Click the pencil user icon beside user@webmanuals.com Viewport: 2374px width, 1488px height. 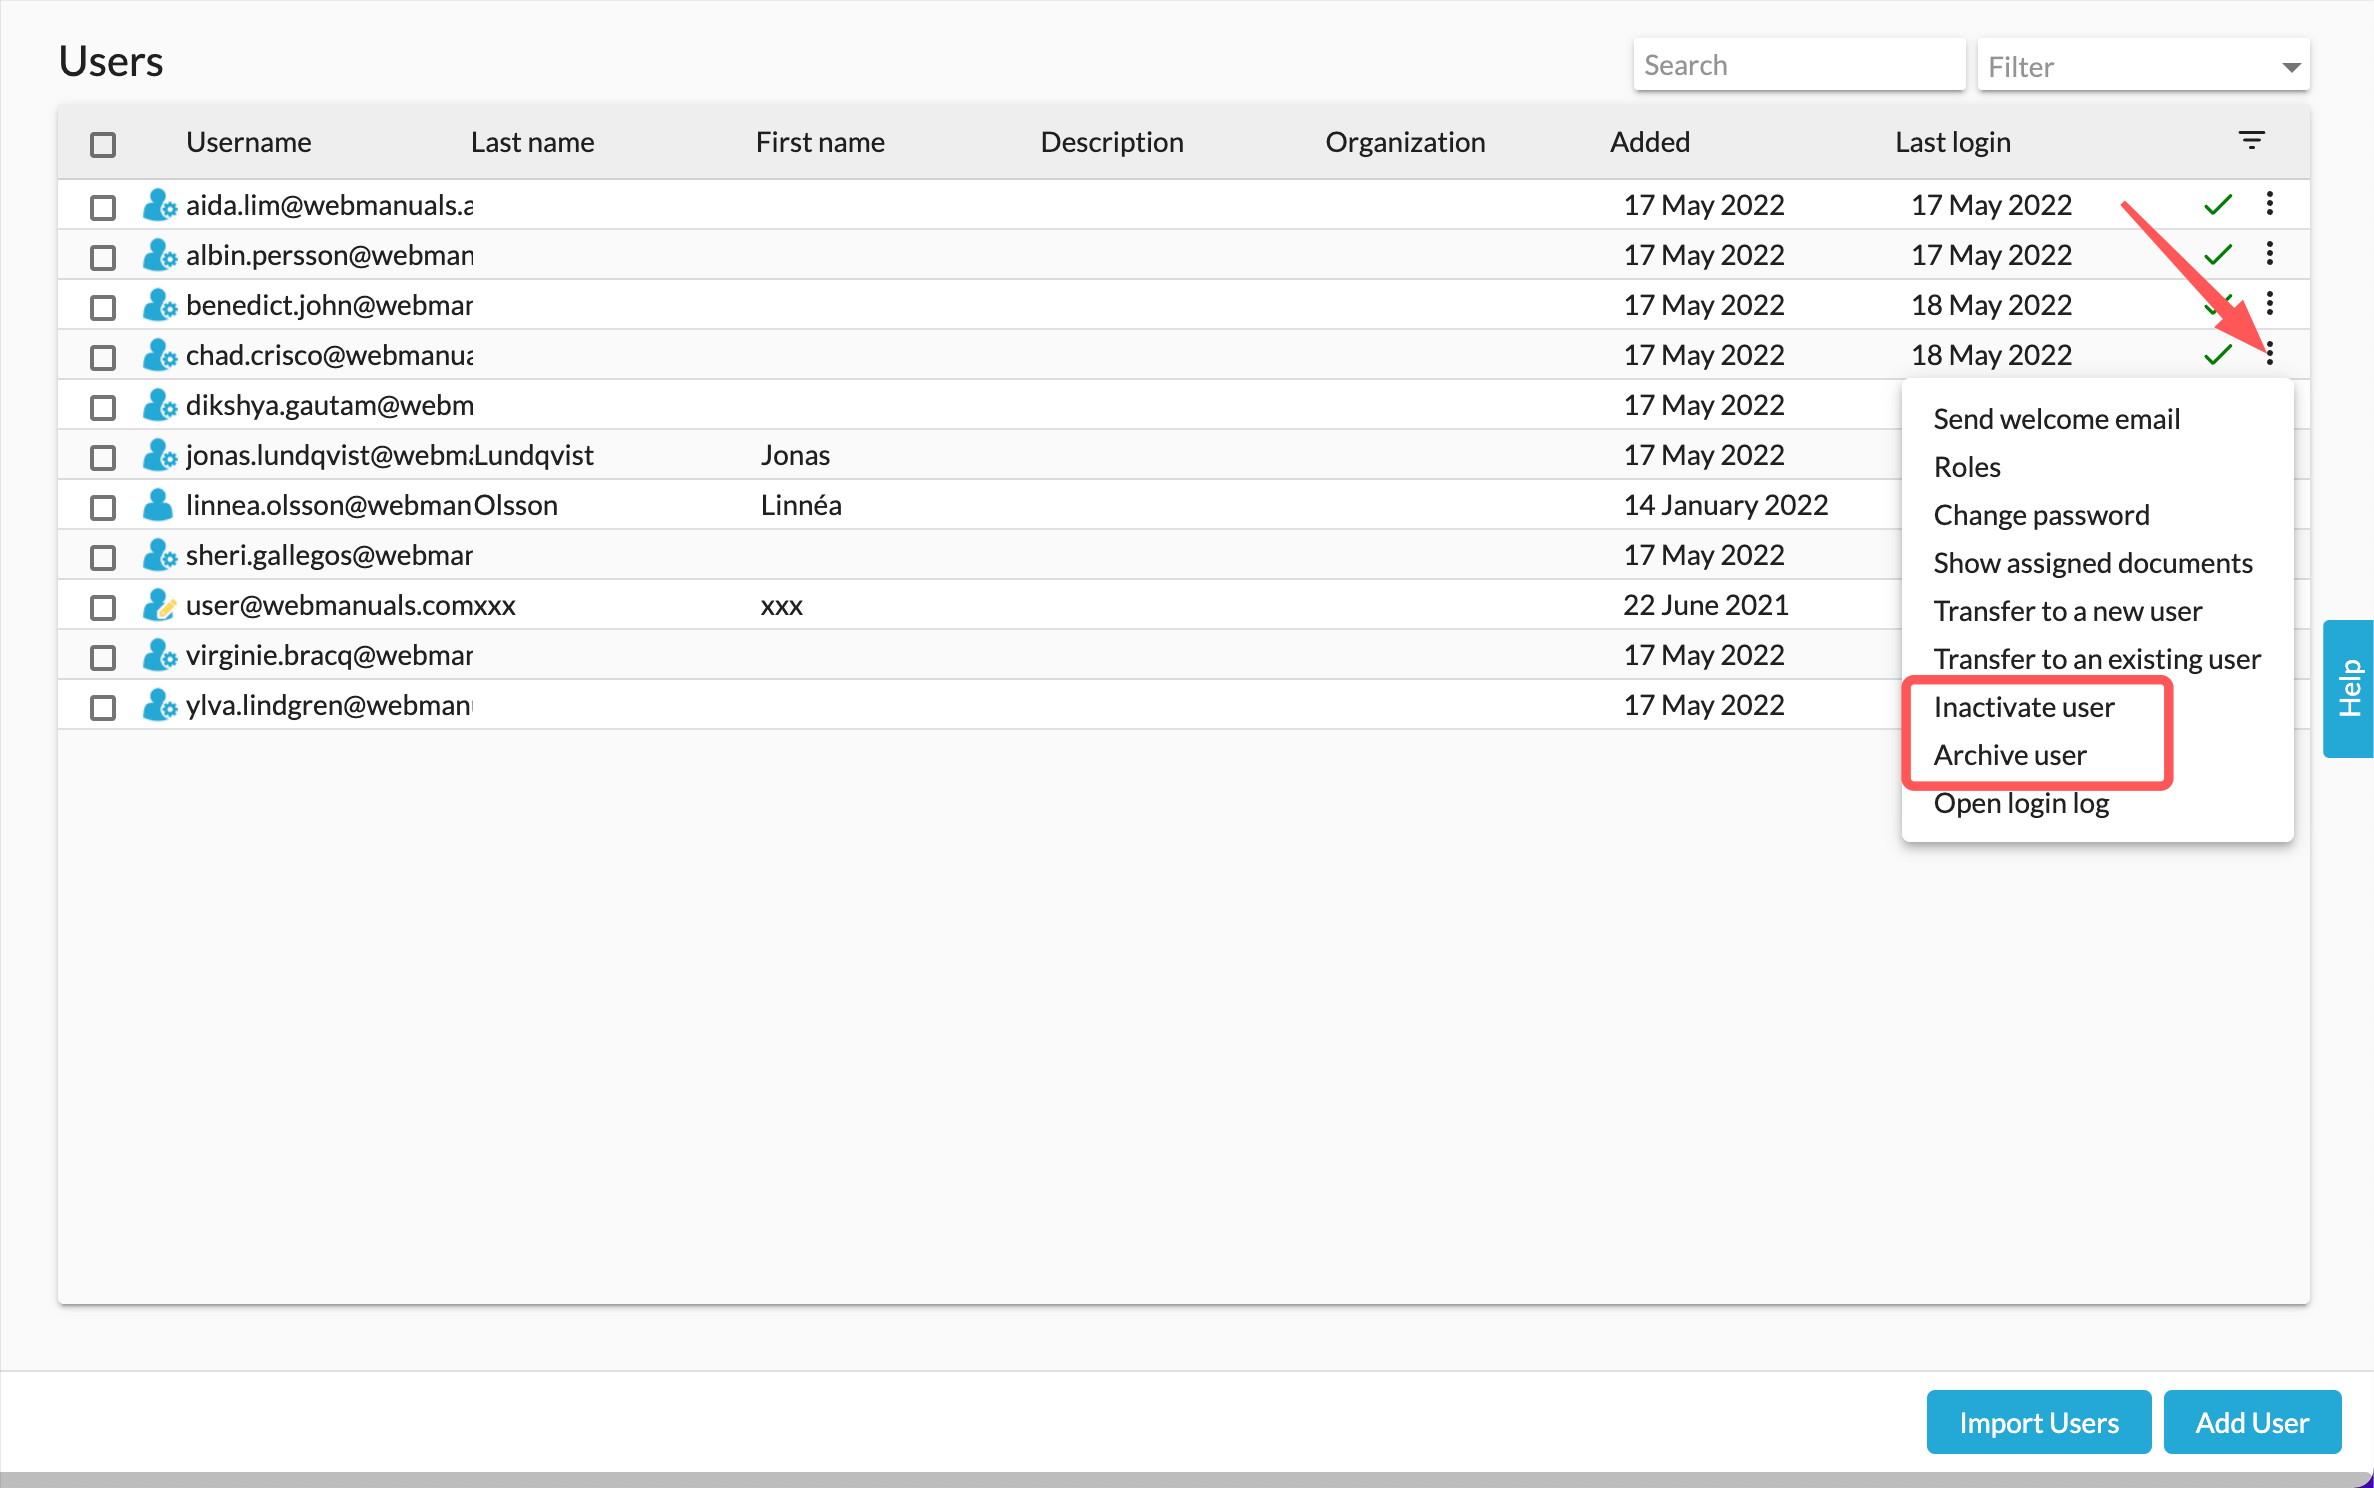click(x=159, y=605)
